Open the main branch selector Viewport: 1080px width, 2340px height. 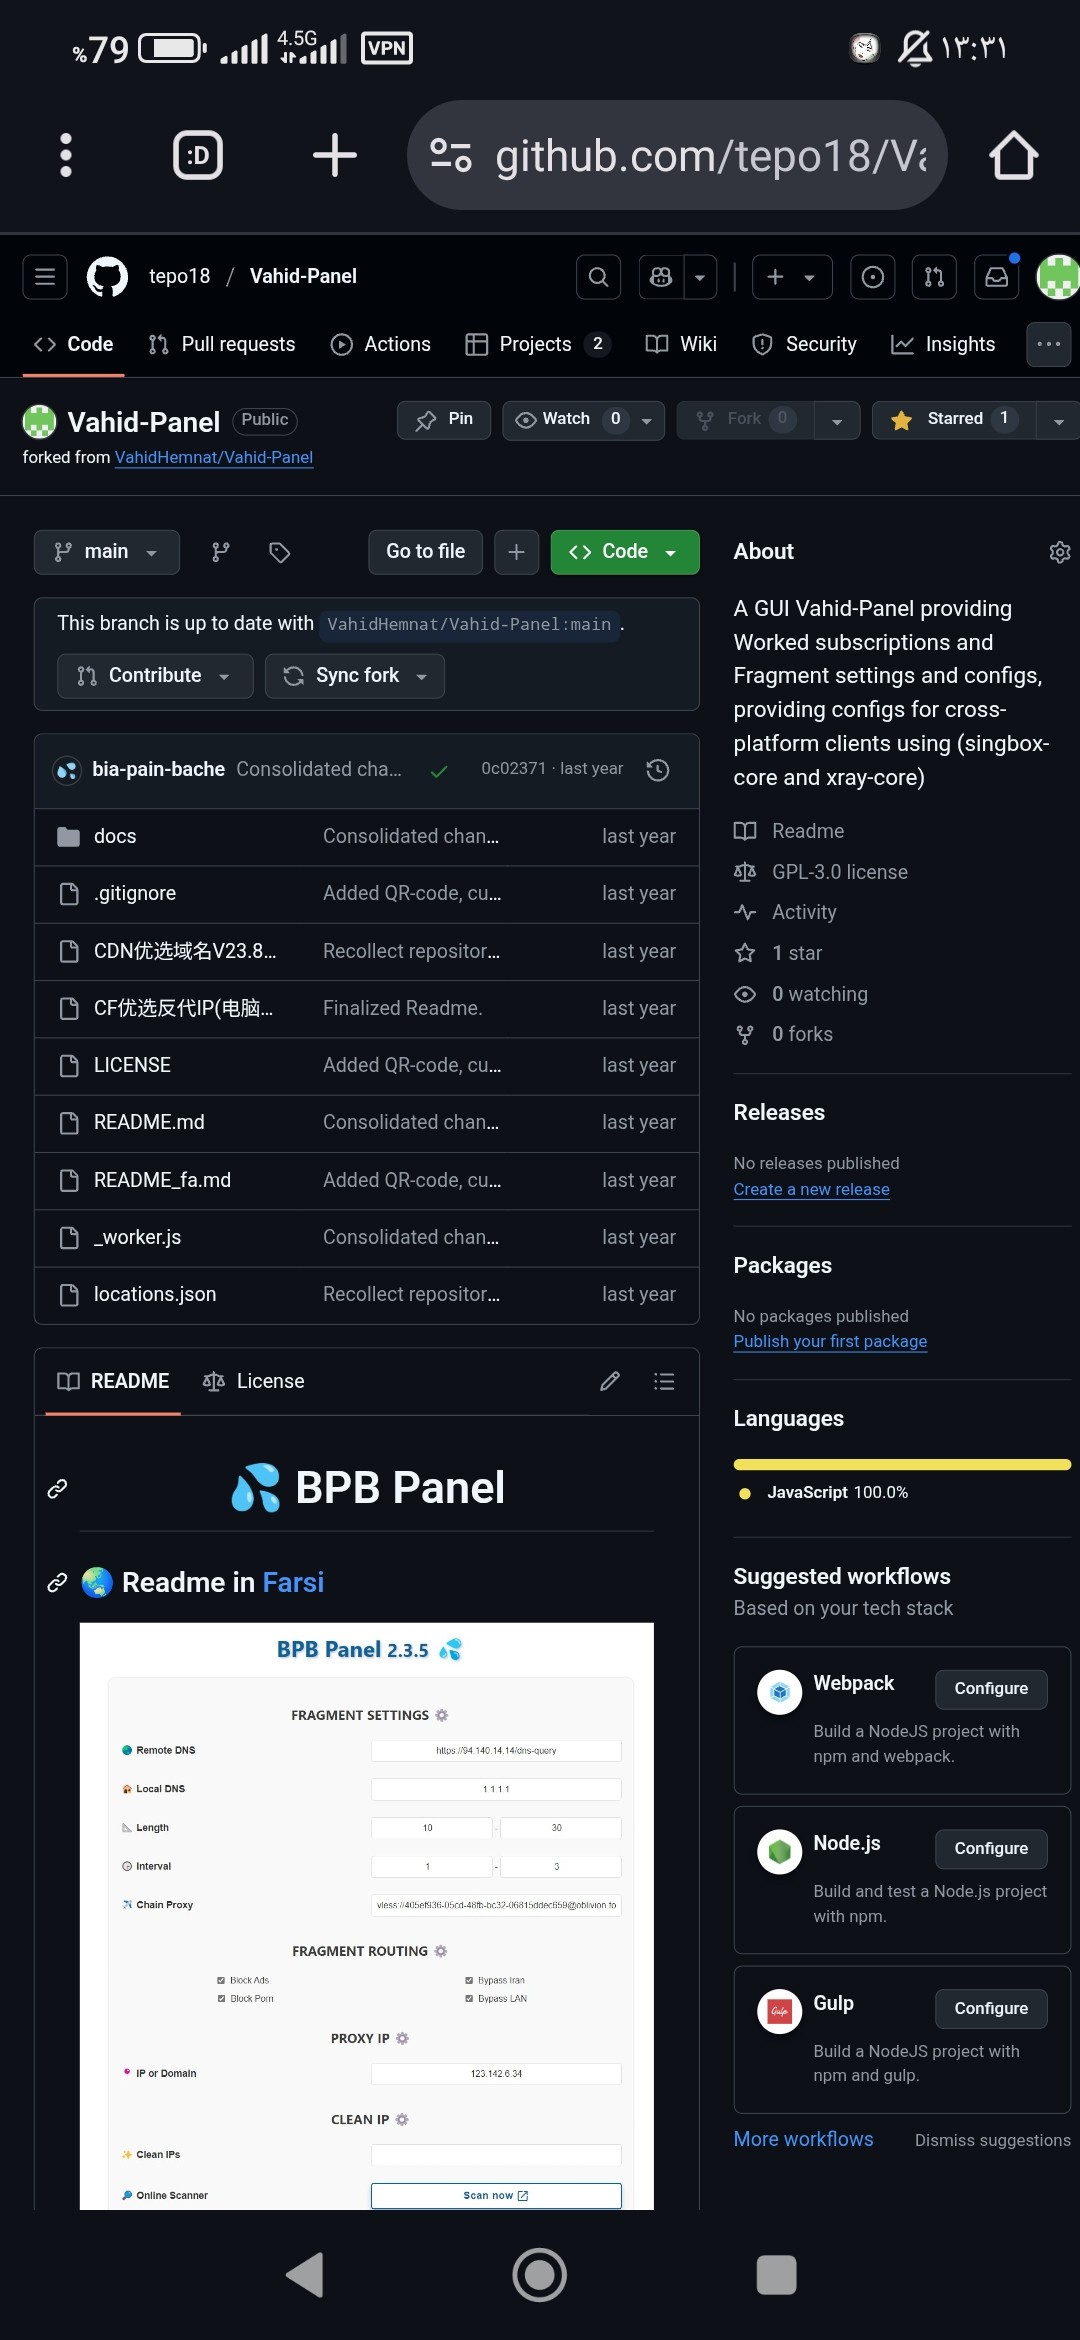(x=107, y=552)
